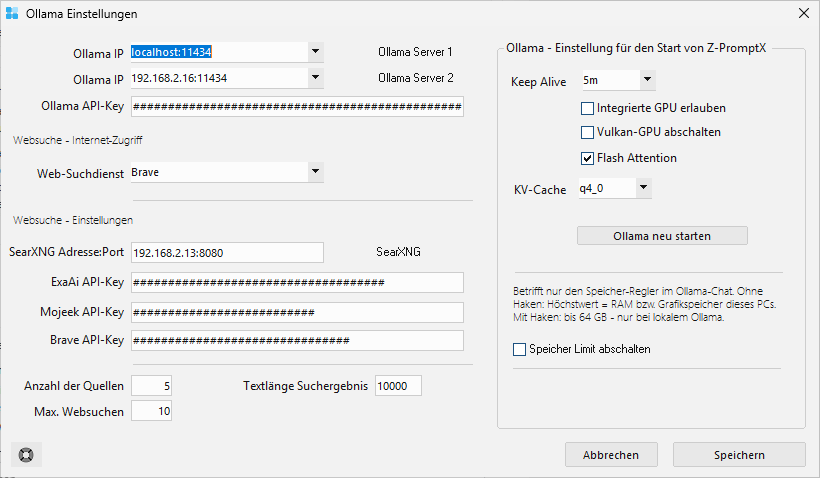Uncheck Flash Attention option
Screen dimensions: 820x478
587,158
